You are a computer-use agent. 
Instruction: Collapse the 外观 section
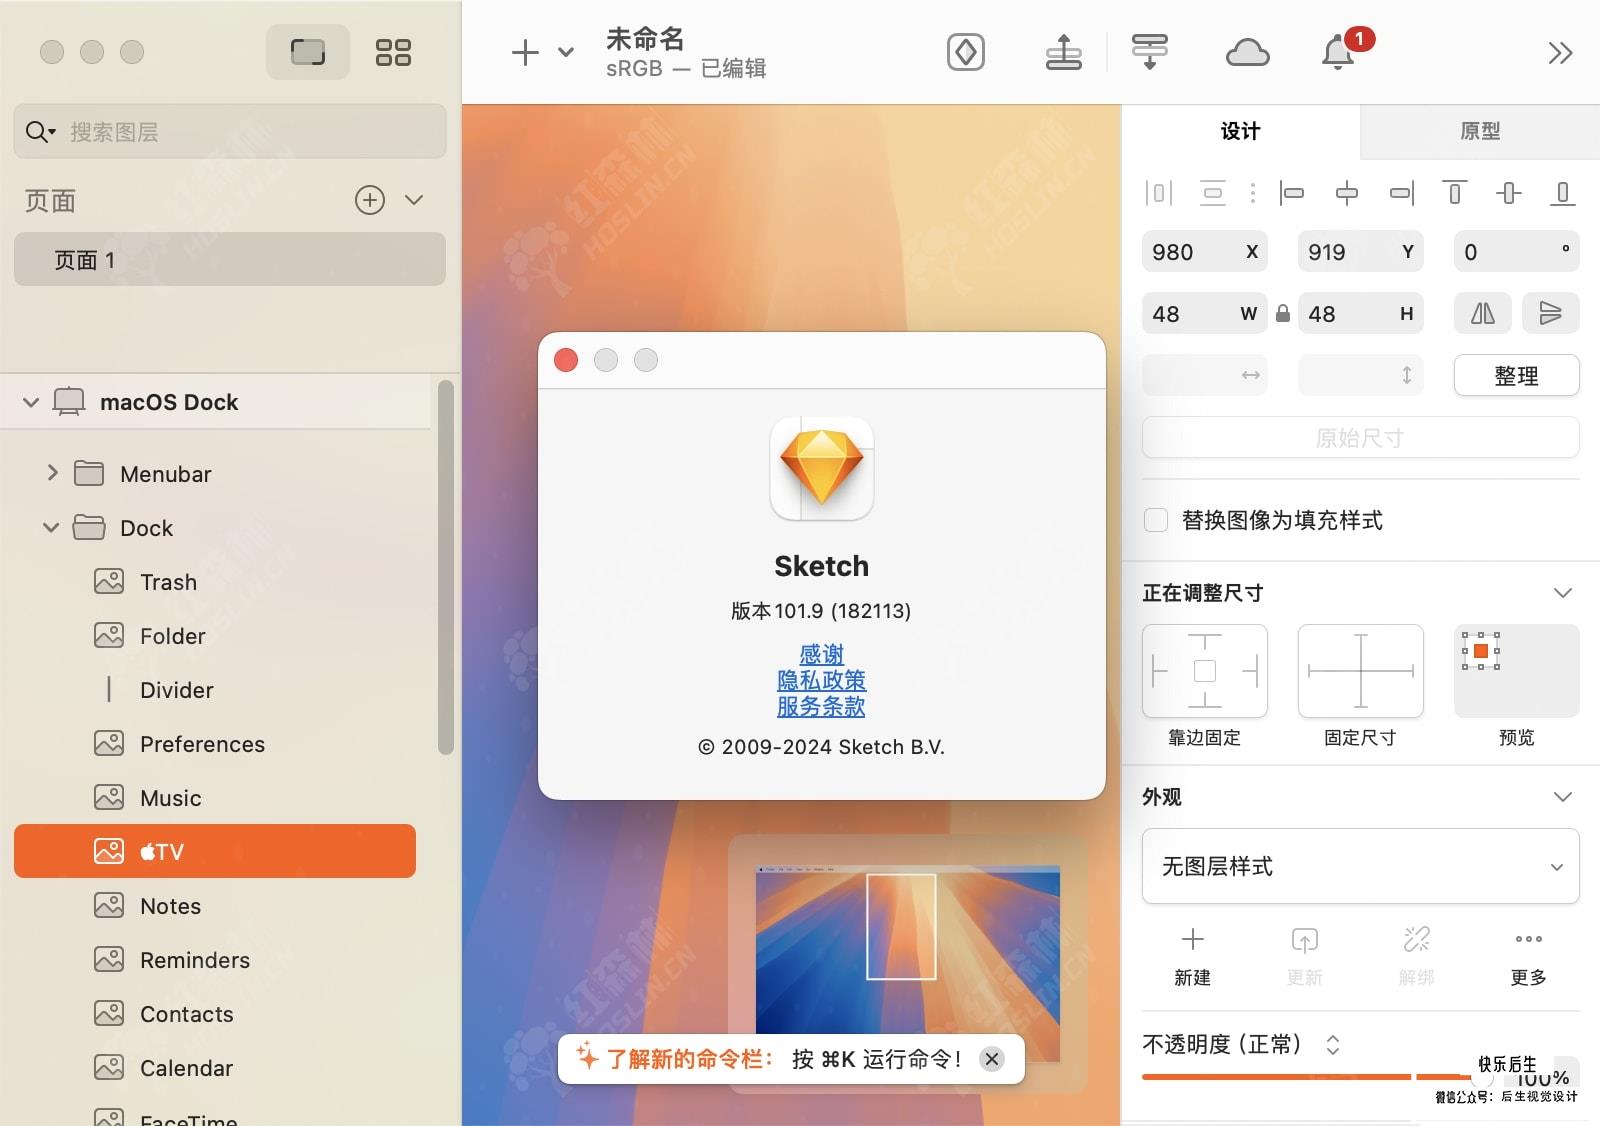(x=1563, y=797)
